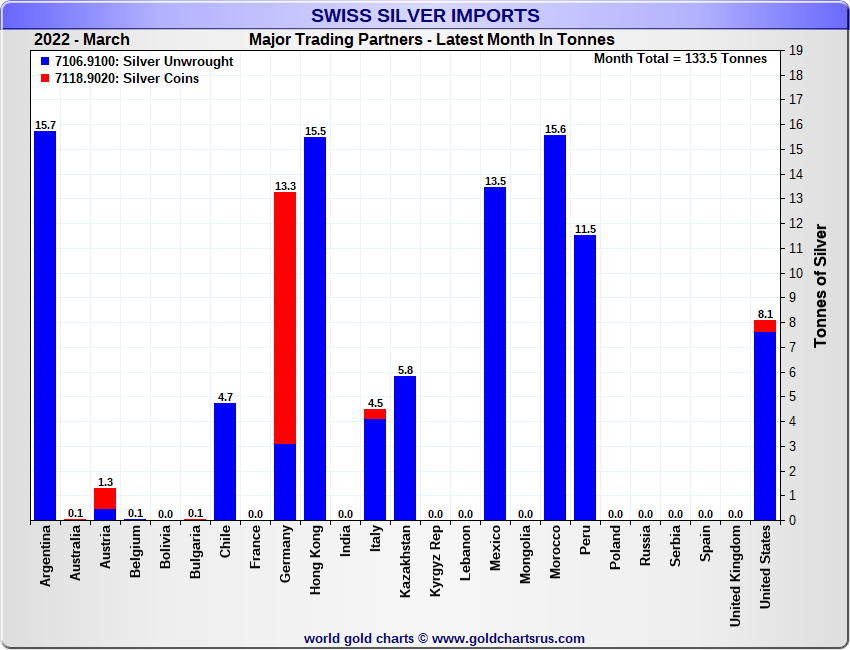This screenshot has width=850, height=650.
Task: Click the Morocco bar
Action: tap(555, 327)
